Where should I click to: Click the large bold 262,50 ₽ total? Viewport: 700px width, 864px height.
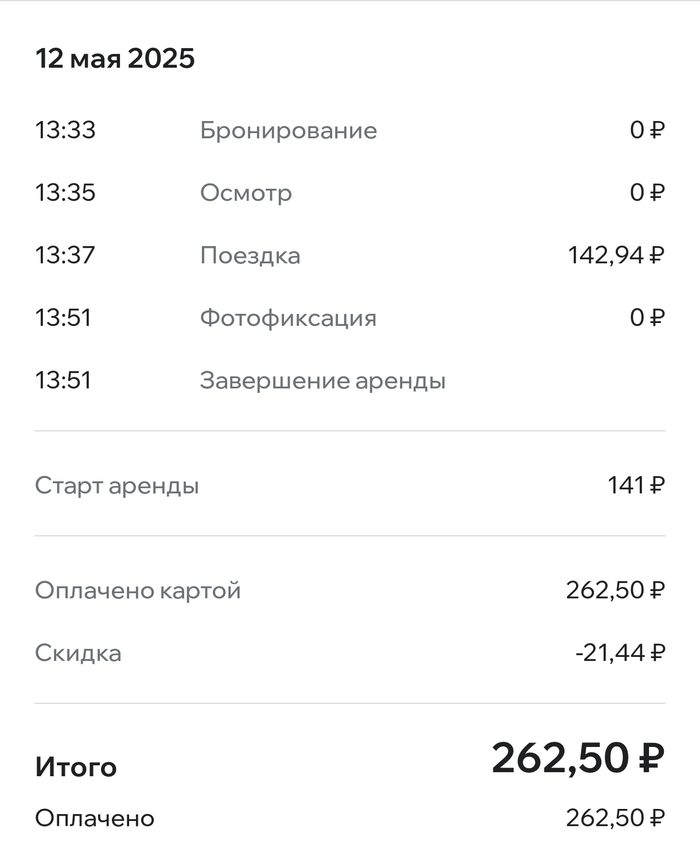click(x=578, y=758)
